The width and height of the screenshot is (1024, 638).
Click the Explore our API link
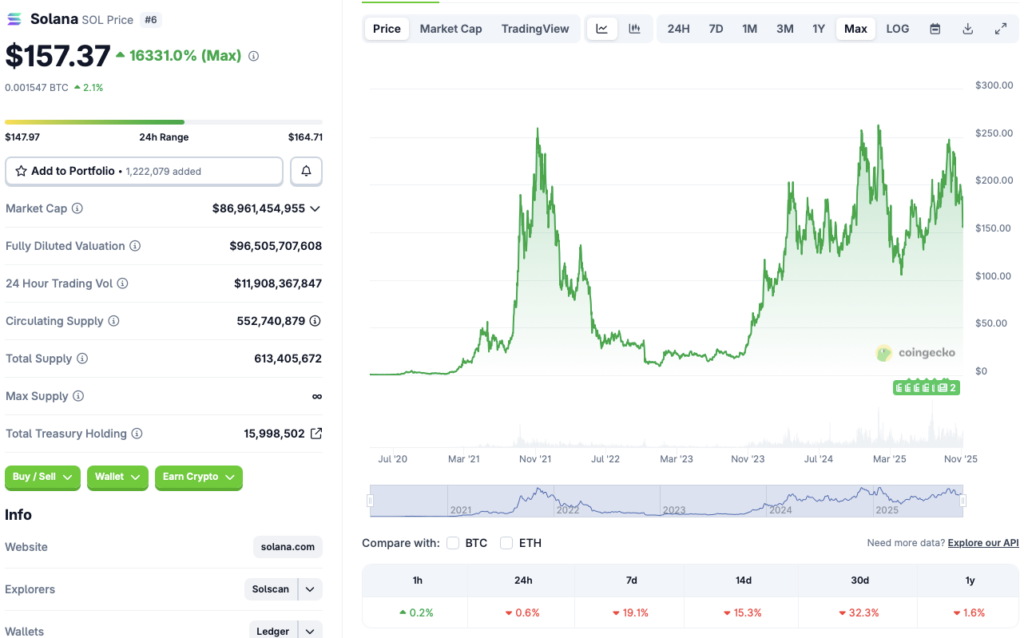click(982, 542)
